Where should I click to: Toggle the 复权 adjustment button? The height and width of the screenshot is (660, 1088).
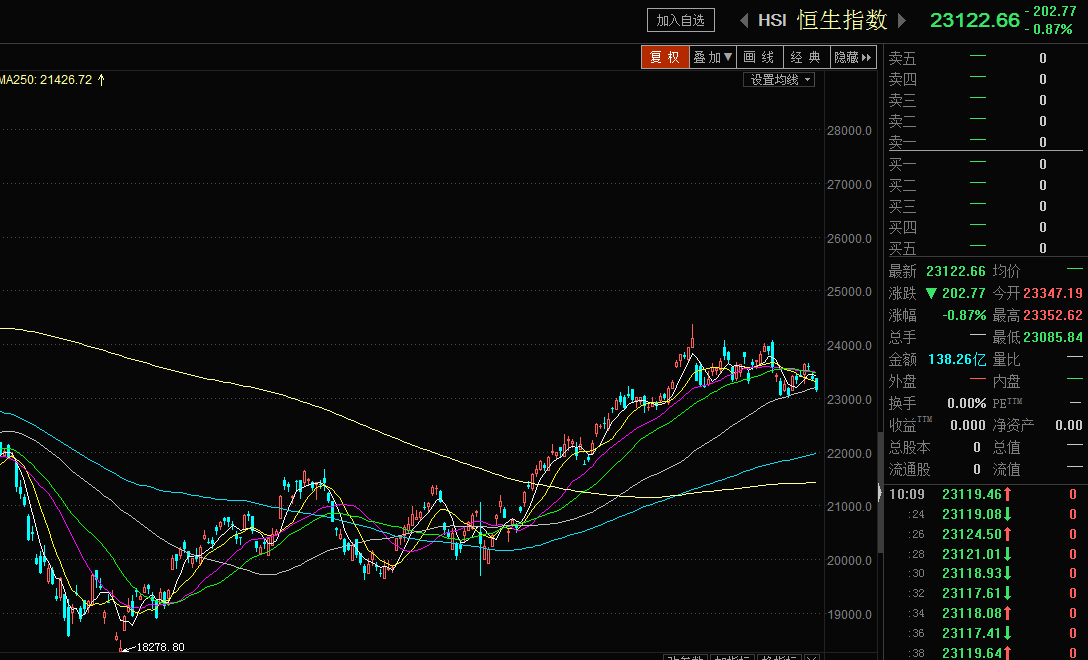pos(665,57)
